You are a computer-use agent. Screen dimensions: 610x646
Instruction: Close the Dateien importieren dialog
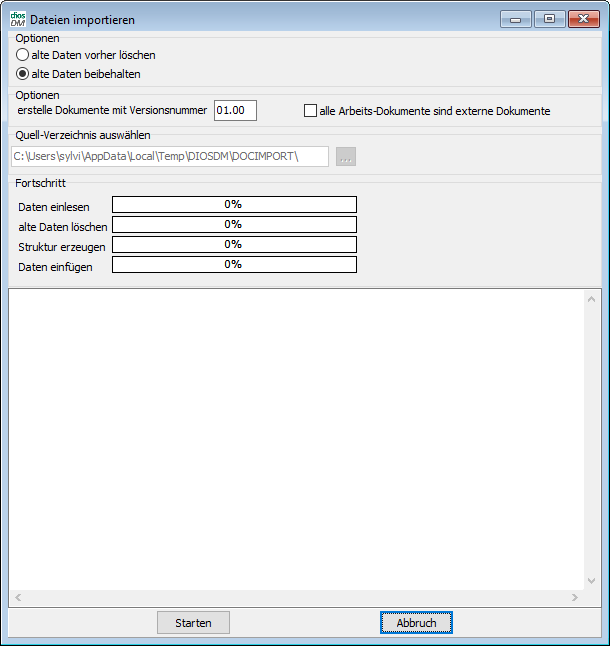582,19
